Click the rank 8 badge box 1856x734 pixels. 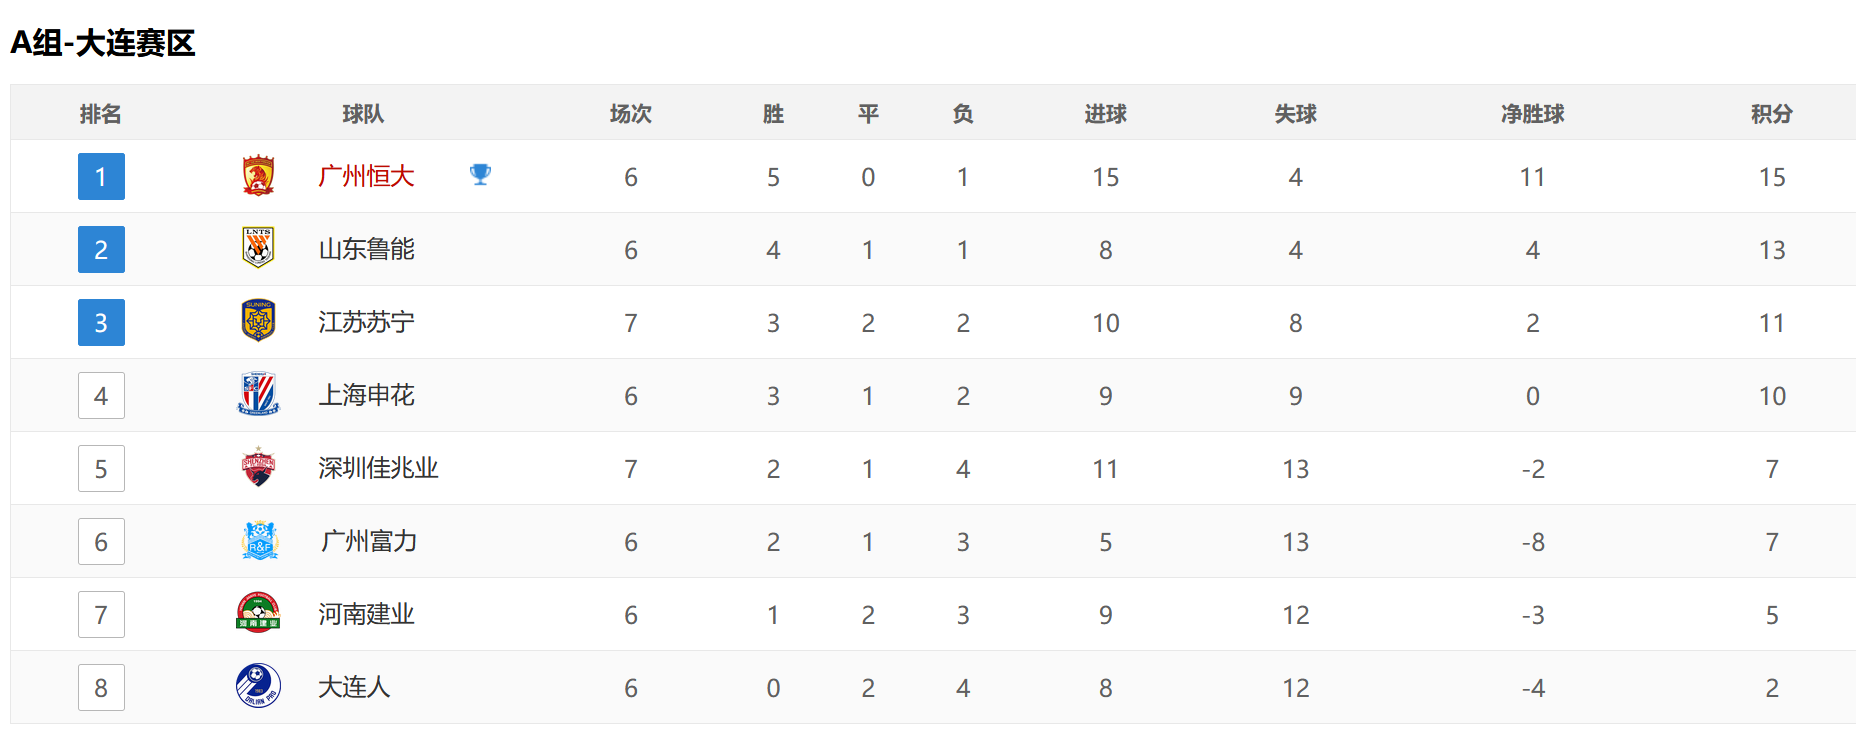[101, 688]
